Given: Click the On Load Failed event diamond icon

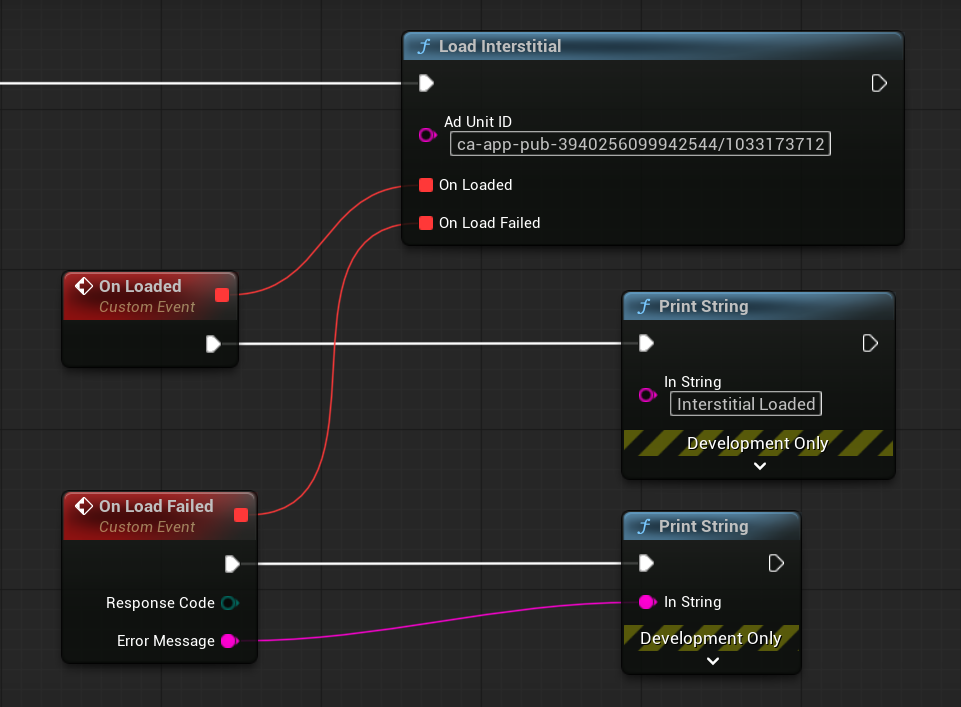Looking at the screenshot, I should 84,506.
